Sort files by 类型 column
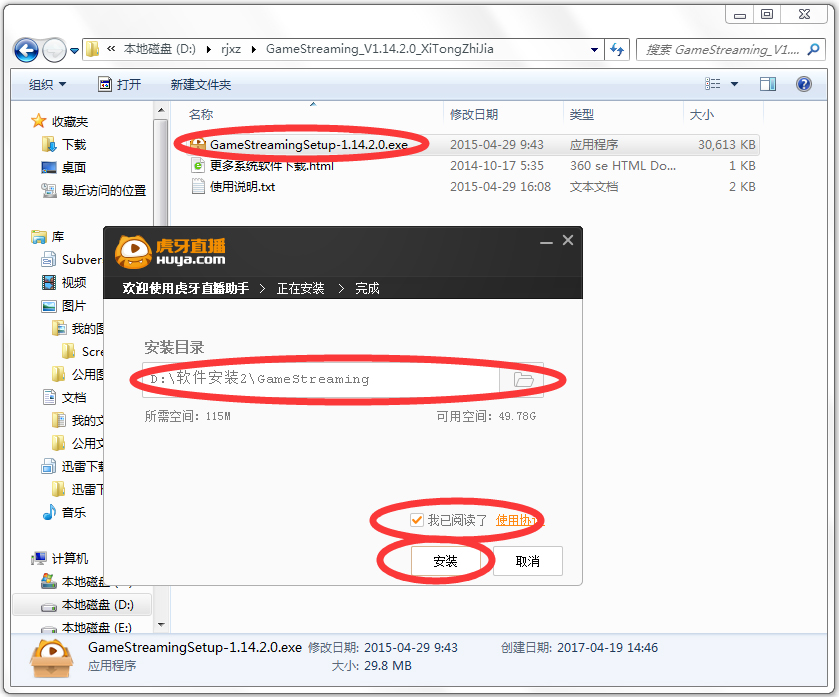839x697 pixels. coord(582,114)
